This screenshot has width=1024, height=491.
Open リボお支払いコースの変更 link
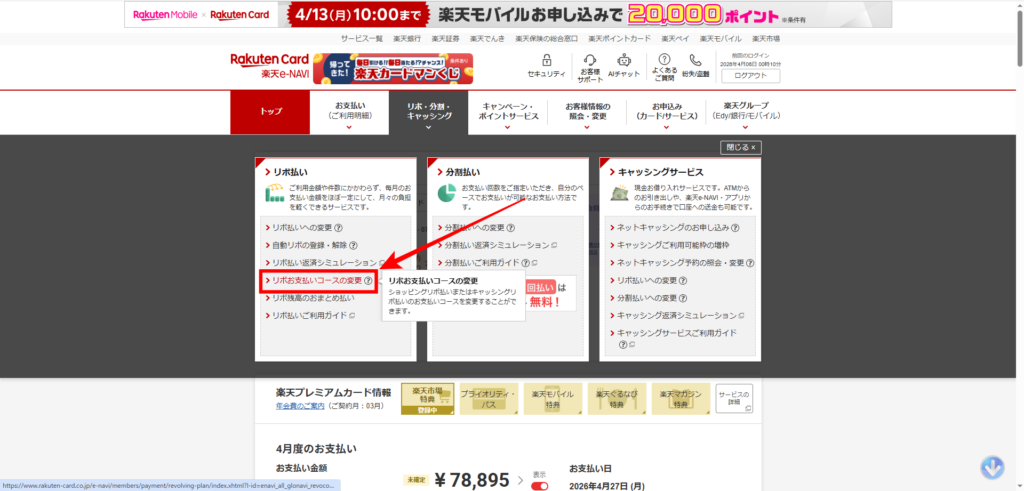317,281
